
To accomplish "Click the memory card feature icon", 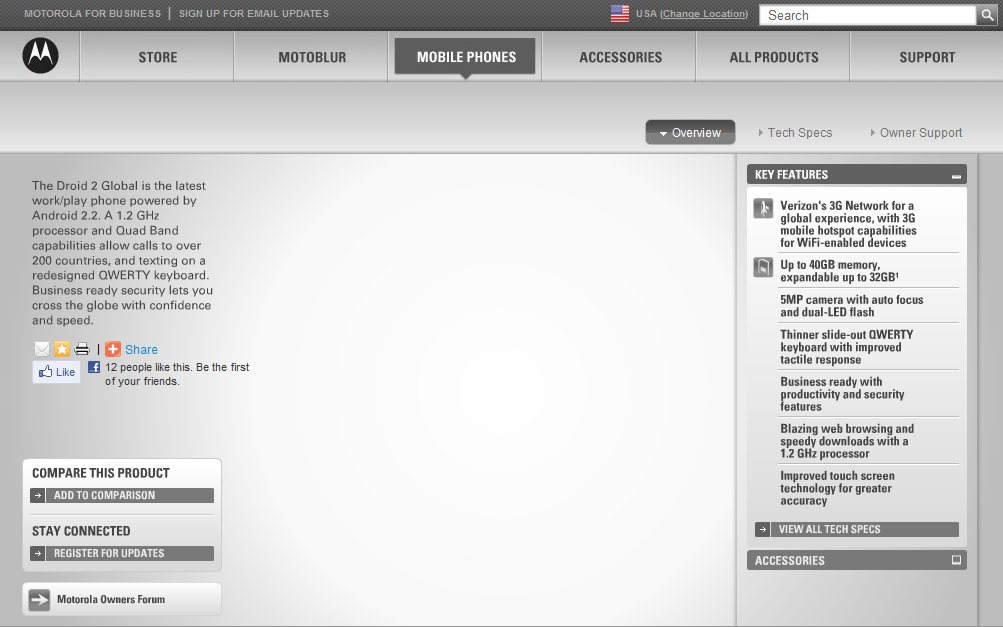I will click(763, 267).
